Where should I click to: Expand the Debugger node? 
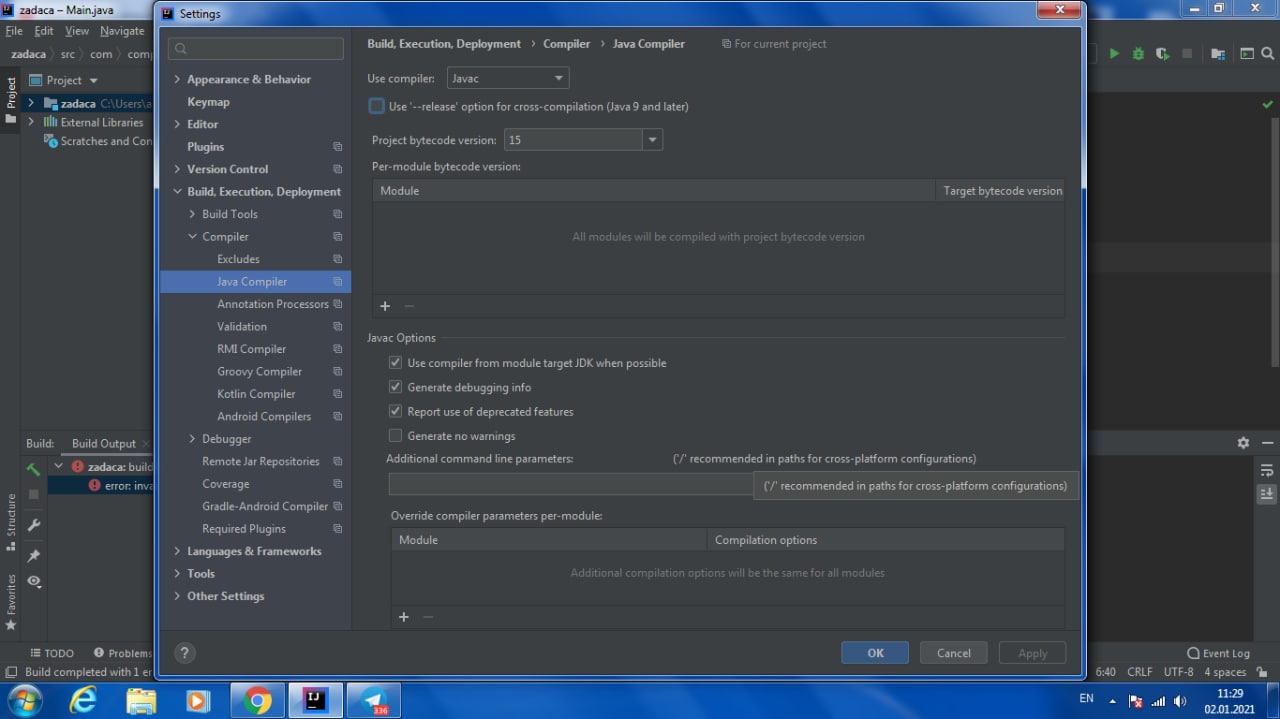click(x=192, y=439)
